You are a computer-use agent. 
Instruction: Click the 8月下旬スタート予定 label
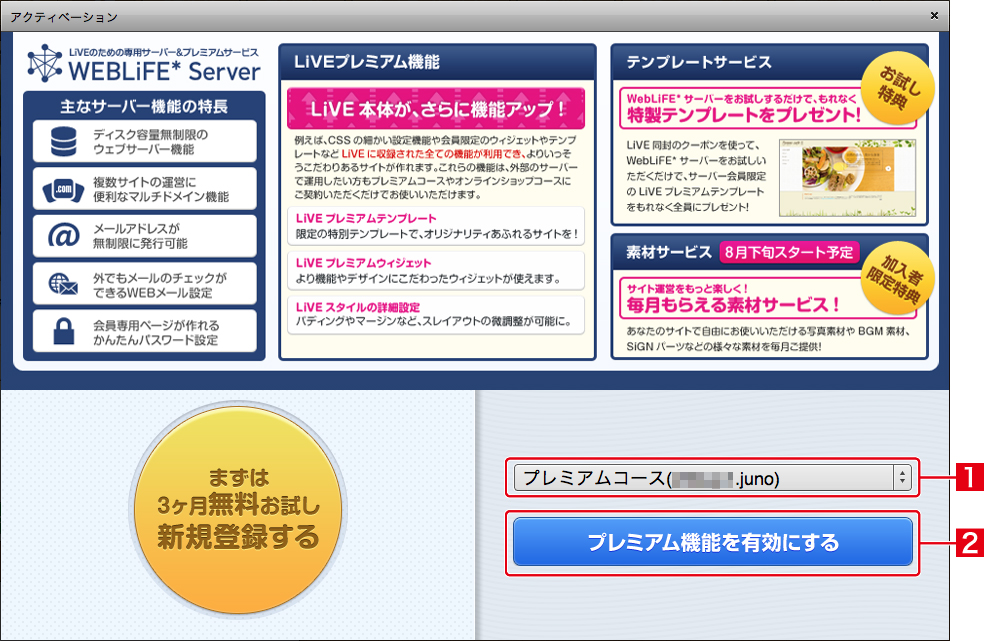point(789,252)
